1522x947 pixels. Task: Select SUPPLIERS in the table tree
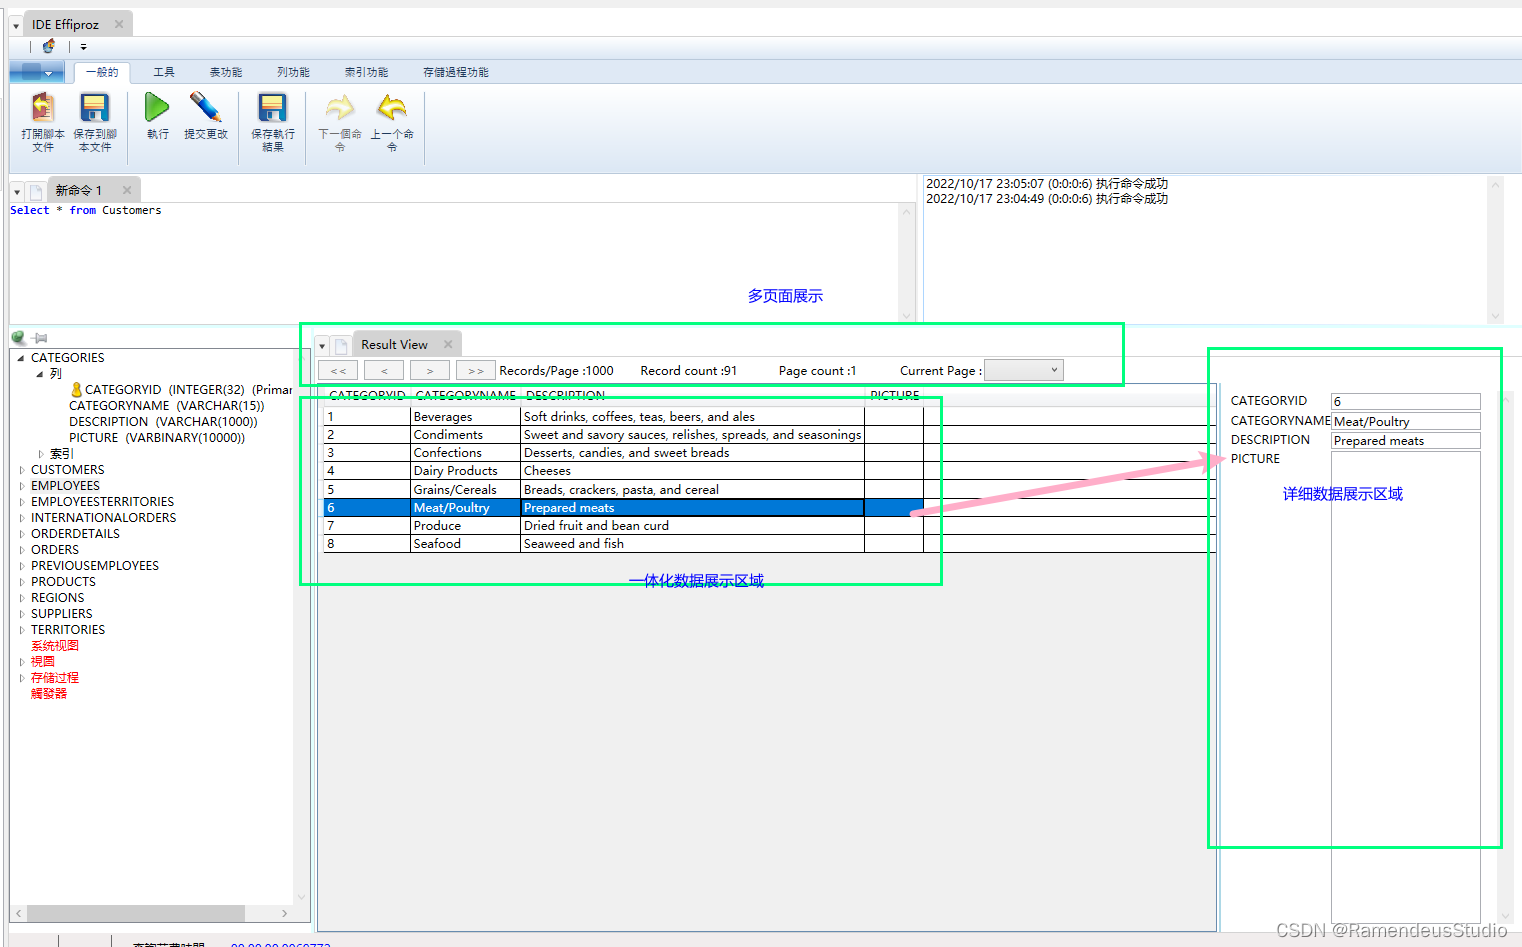click(61, 614)
